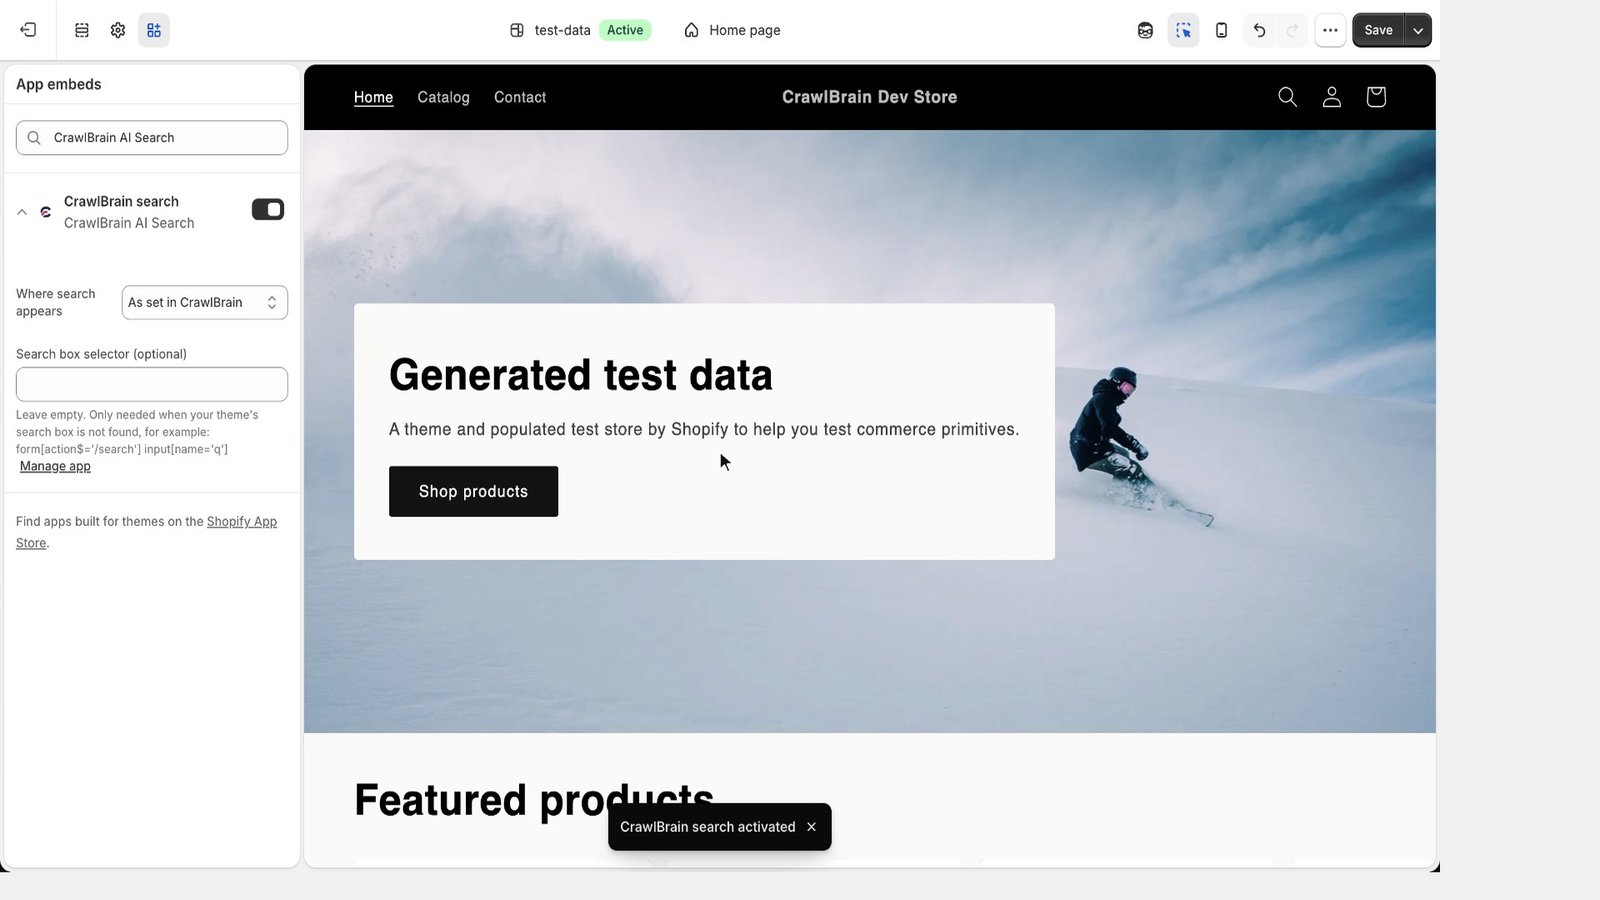Click the CrawlBrain Dev Store title
This screenshot has width=1600, height=900.
click(869, 97)
